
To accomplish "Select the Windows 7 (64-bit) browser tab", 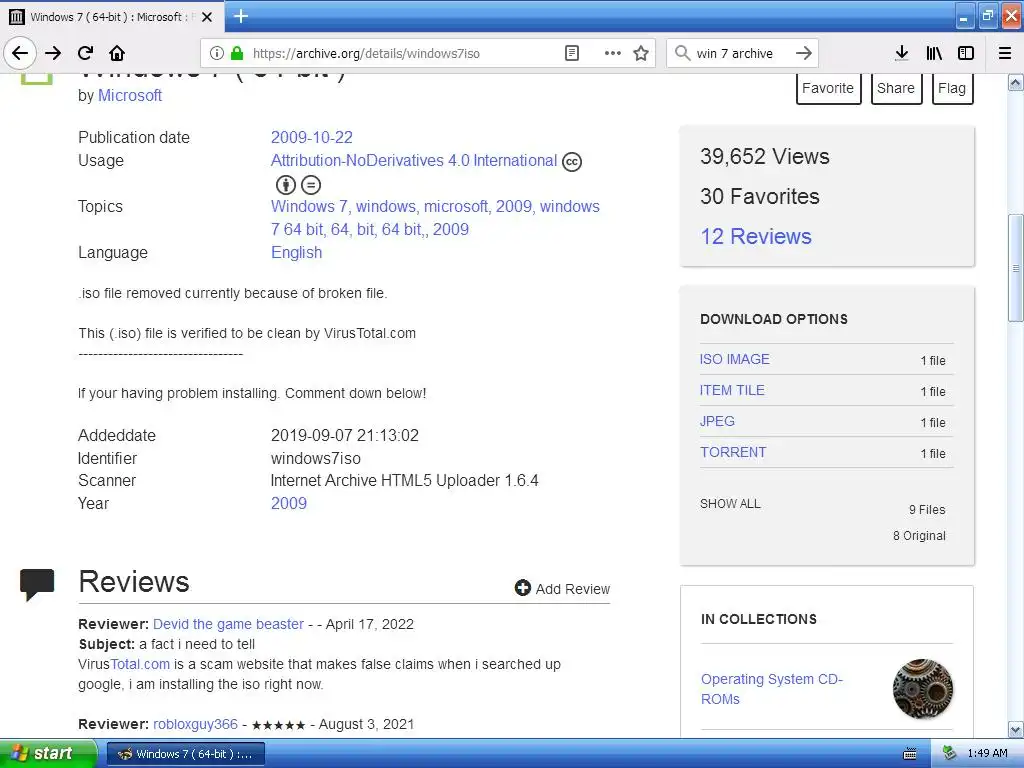I will [112, 17].
